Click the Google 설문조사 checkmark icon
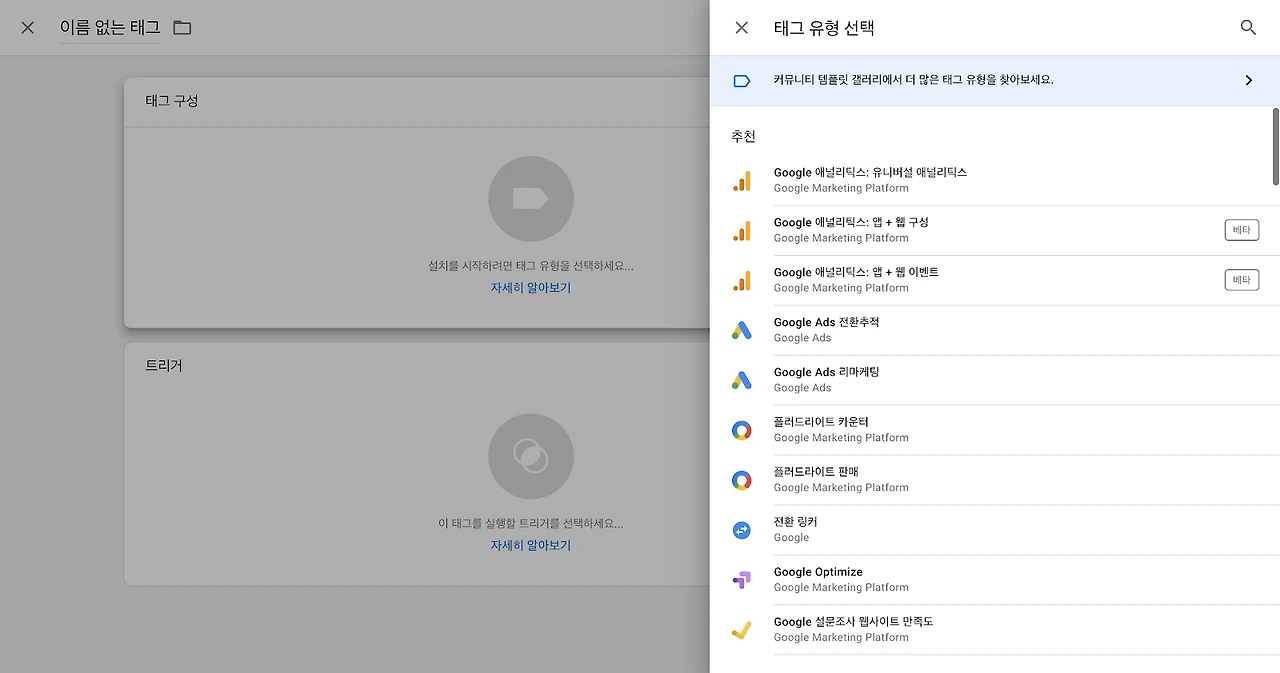 click(741, 630)
